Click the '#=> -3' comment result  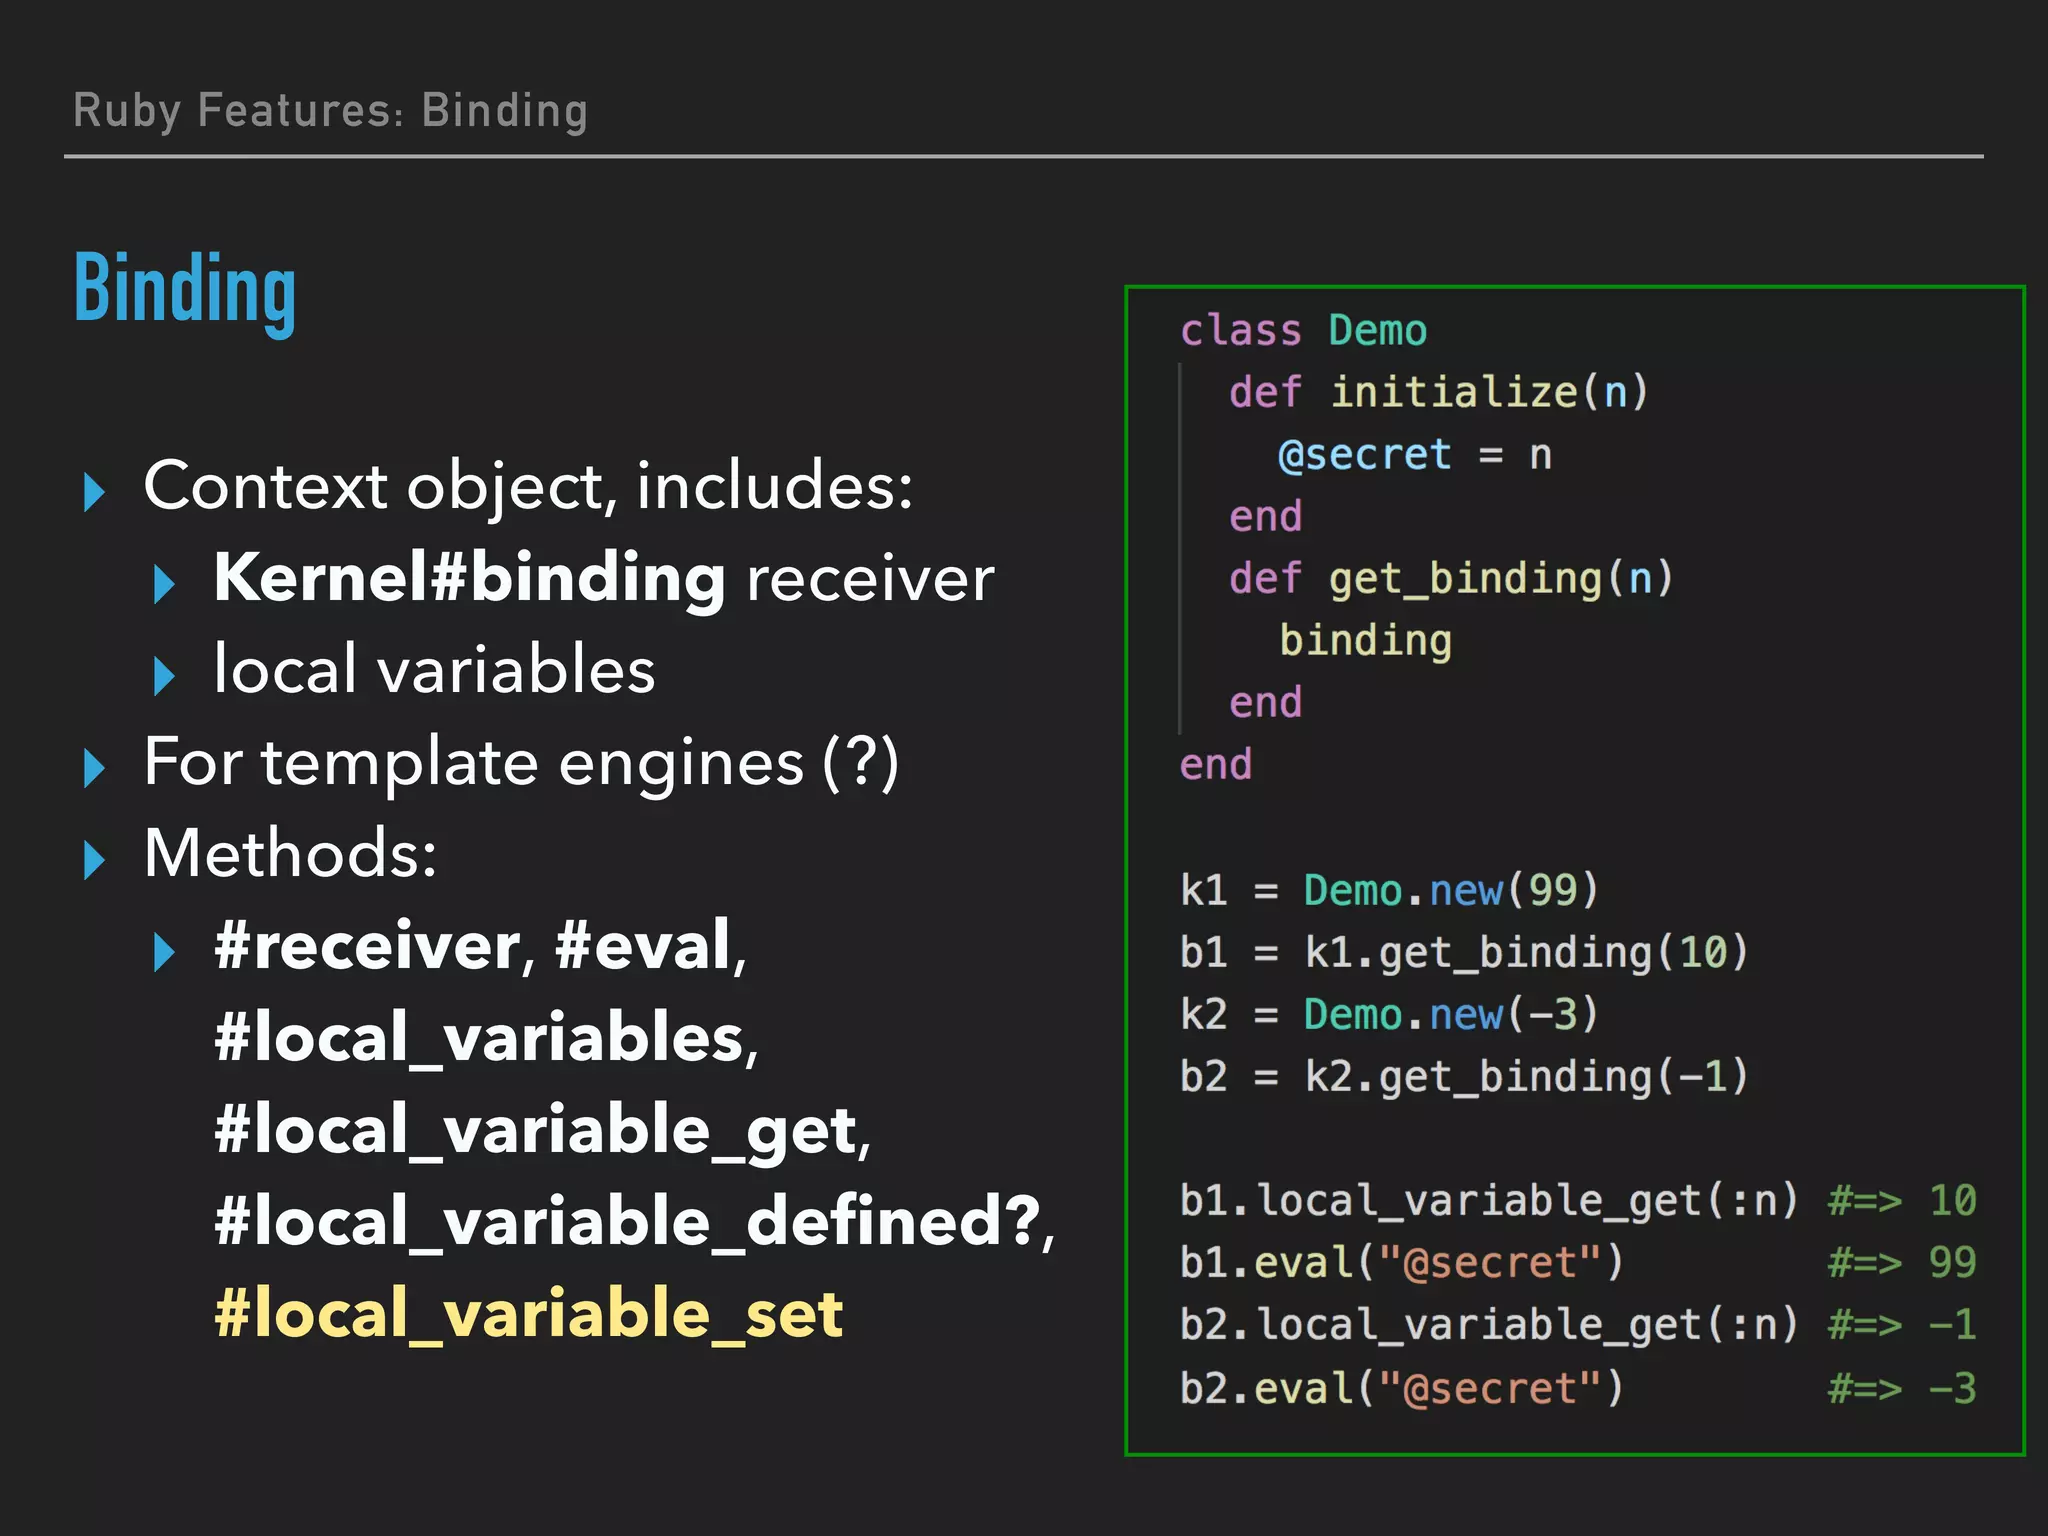click(x=1901, y=1389)
